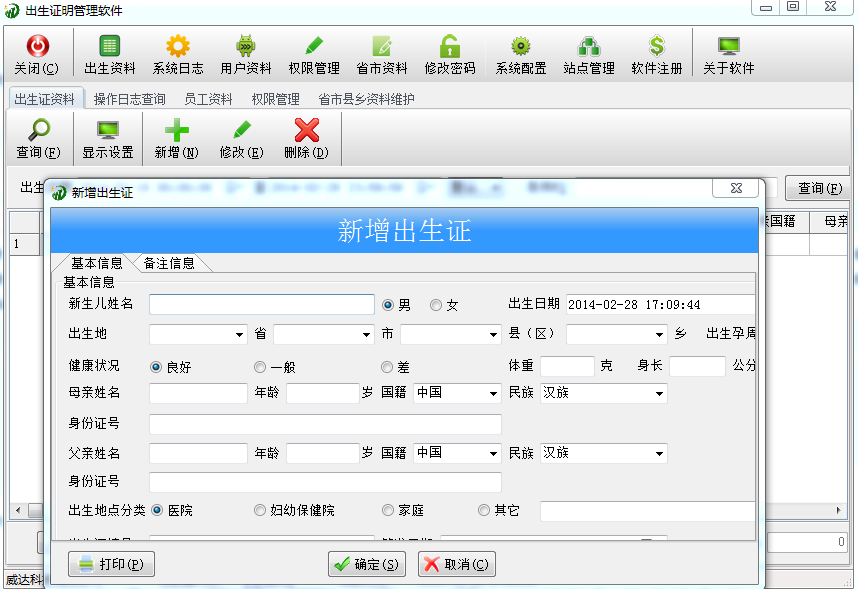
Task: Open 权限管理 pencil icon in the main toolbar
Action: [x=314, y=46]
